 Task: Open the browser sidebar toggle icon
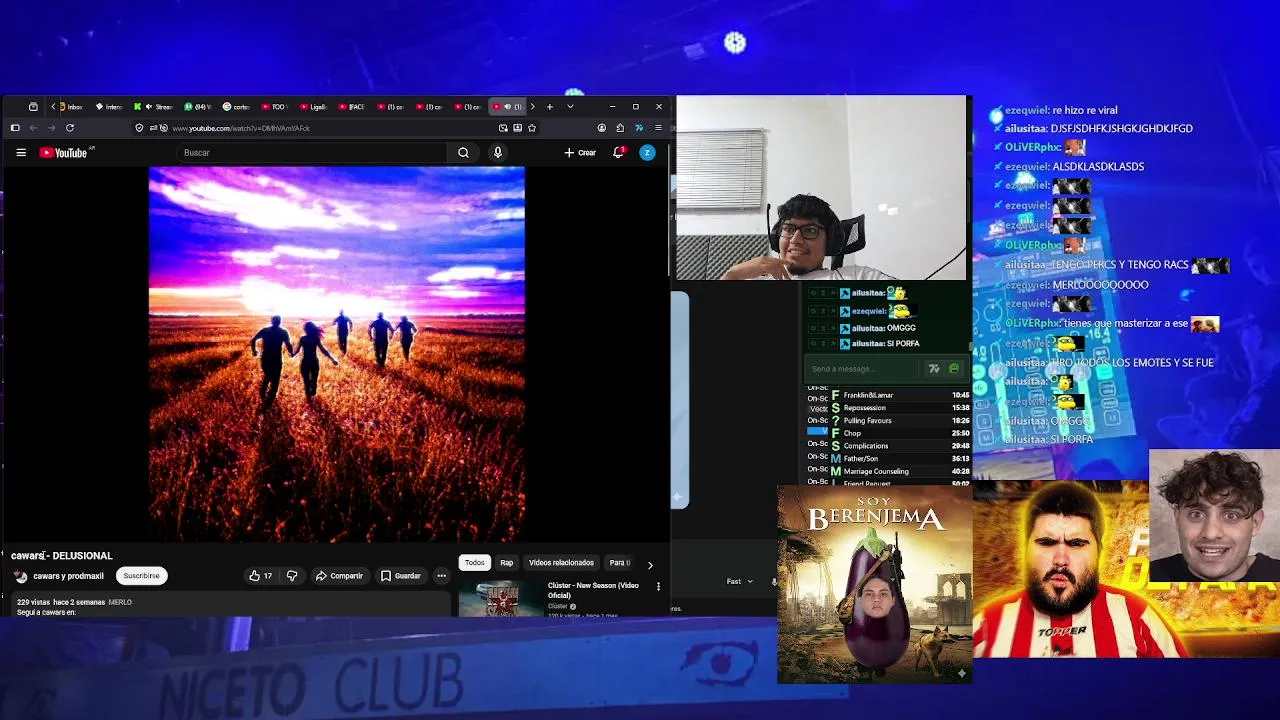(15, 128)
